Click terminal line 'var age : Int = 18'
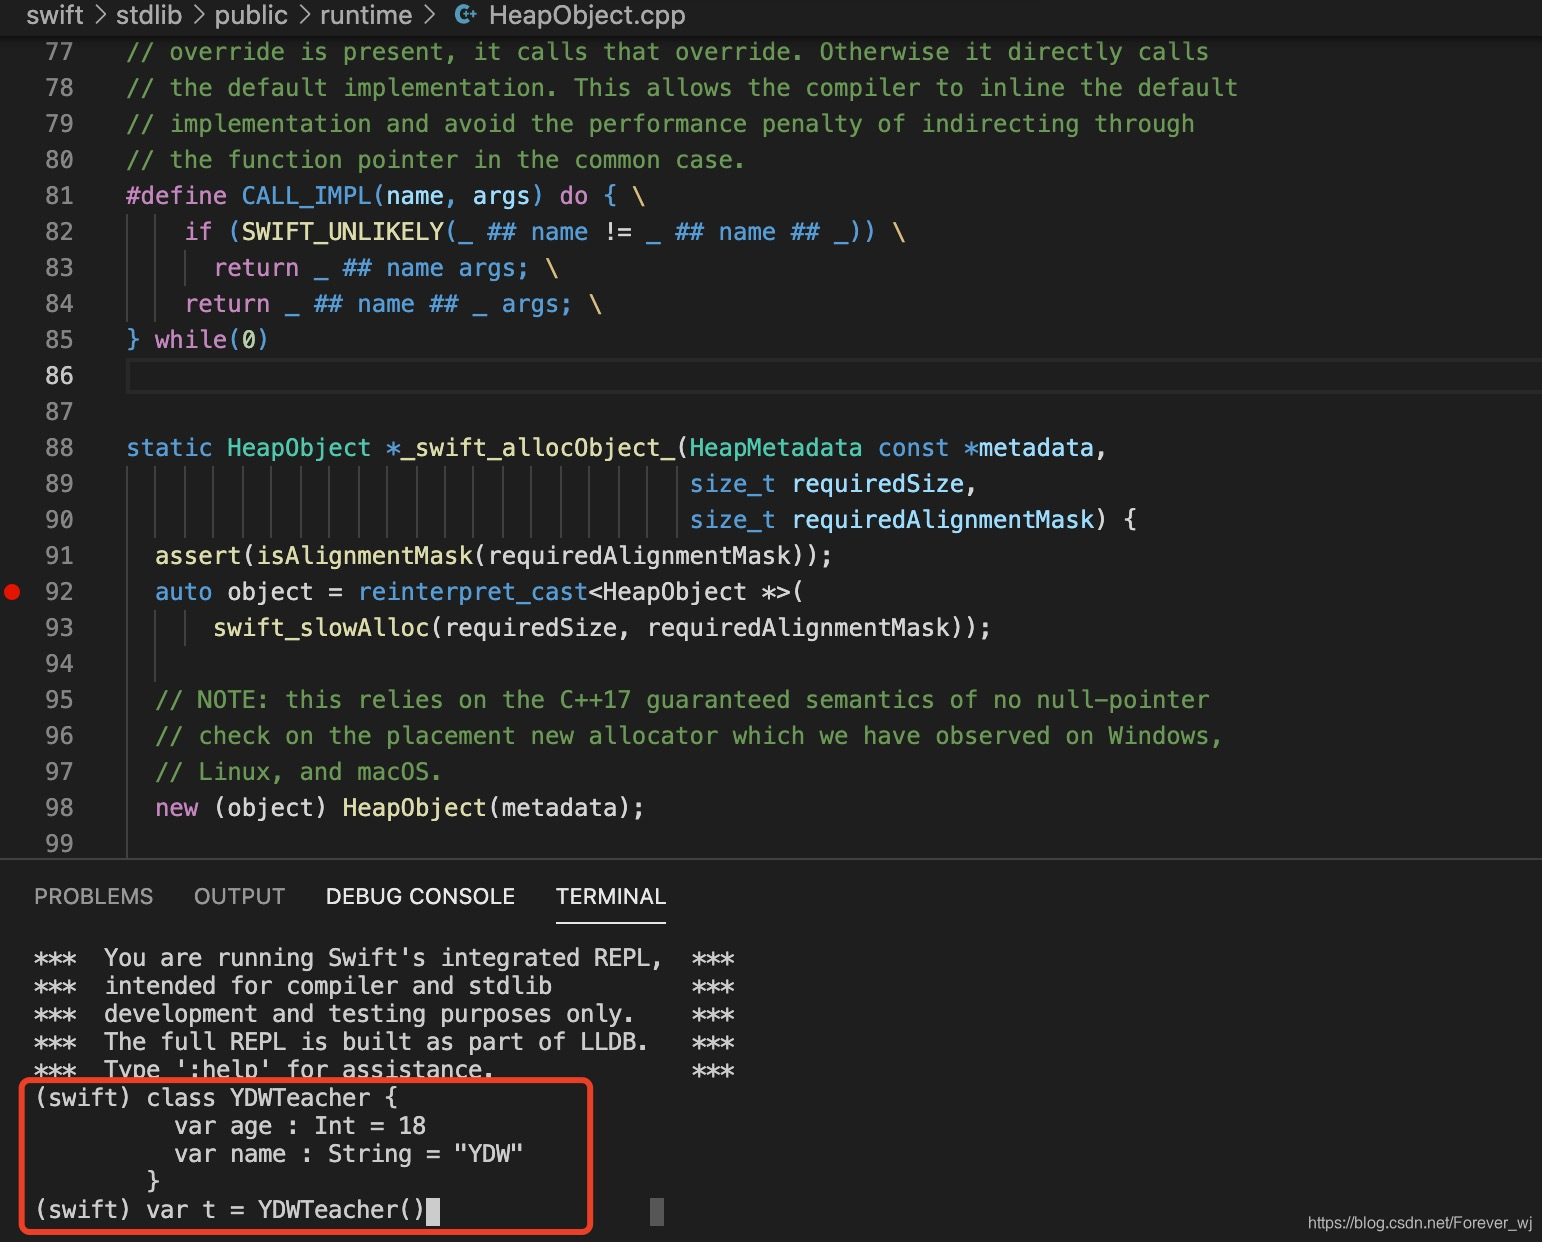This screenshot has height=1242, width=1542. click(300, 1126)
